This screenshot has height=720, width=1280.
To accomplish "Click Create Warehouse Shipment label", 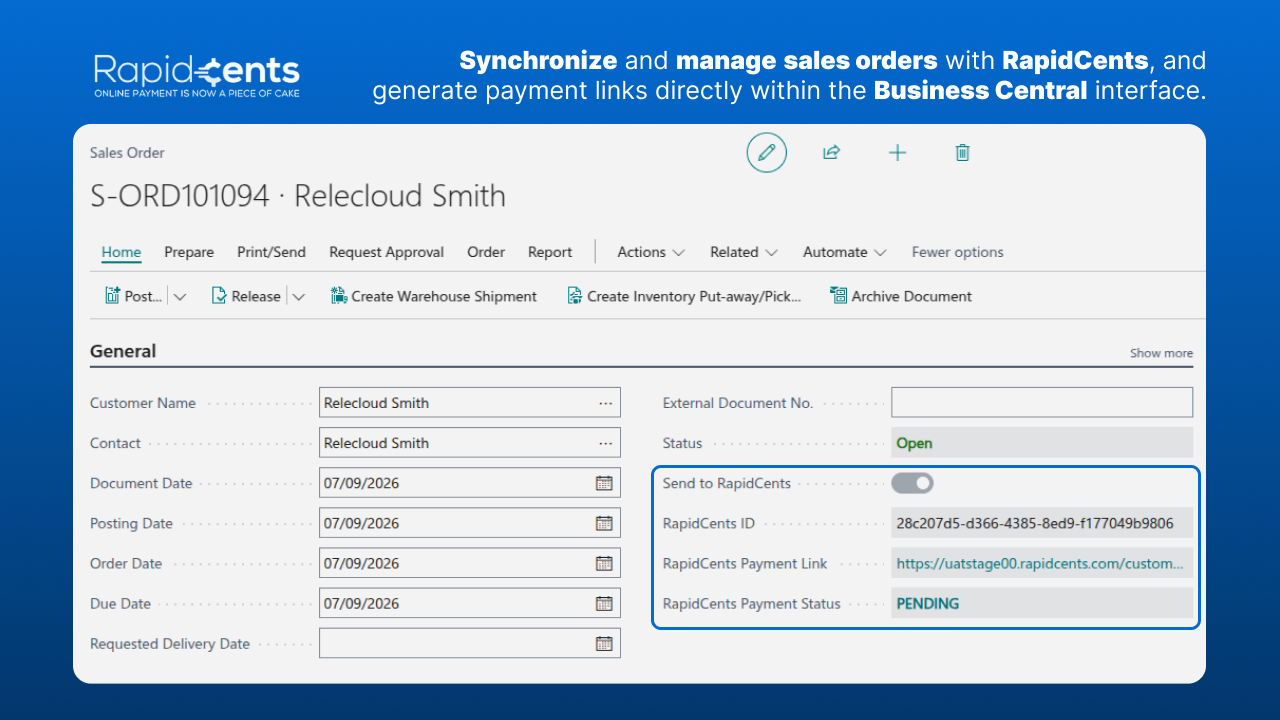I will pyautogui.click(x=444, y=296).
